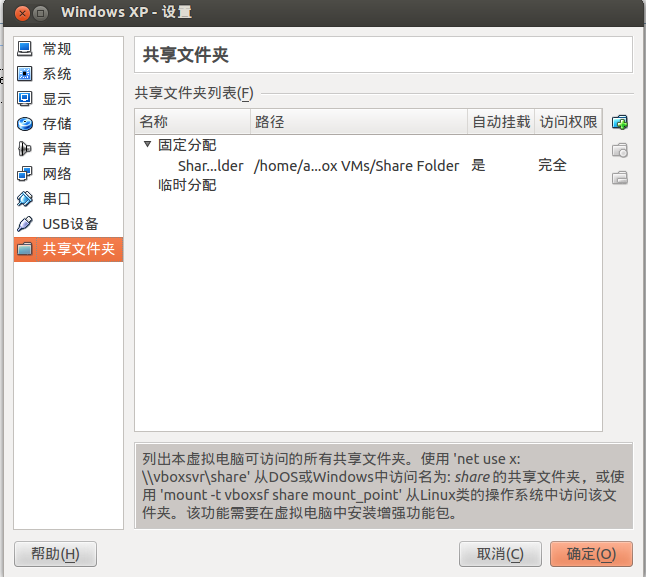The height and width of the screenshot is (577, 646).
Task: Click the add shared folder icon
Action: pos(620,123)
